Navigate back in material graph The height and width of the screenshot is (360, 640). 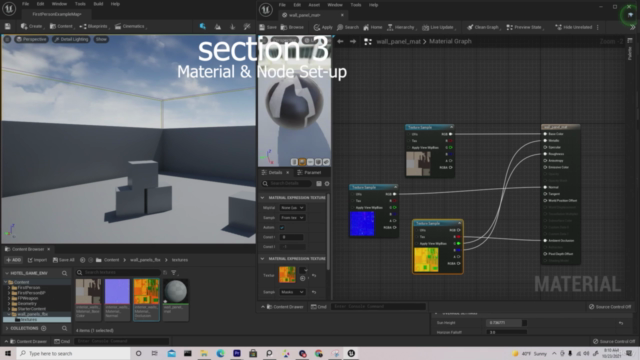tap(340, 41)
